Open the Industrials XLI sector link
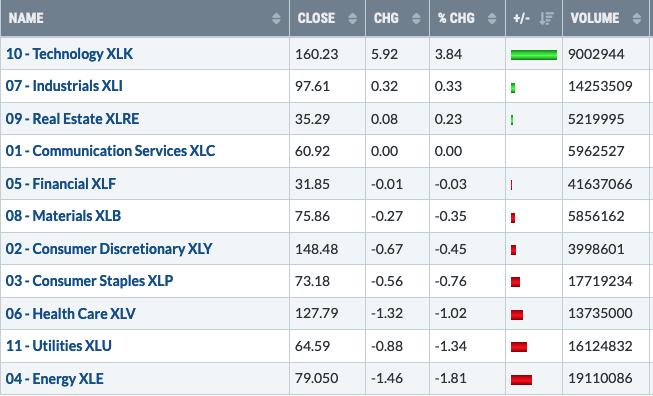 (x=64, y=86)
